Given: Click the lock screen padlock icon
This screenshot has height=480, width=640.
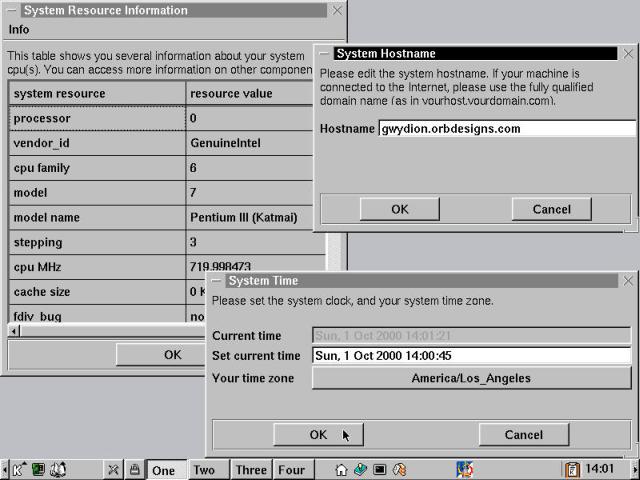Looking at the screenshot, I should [134, 469].
